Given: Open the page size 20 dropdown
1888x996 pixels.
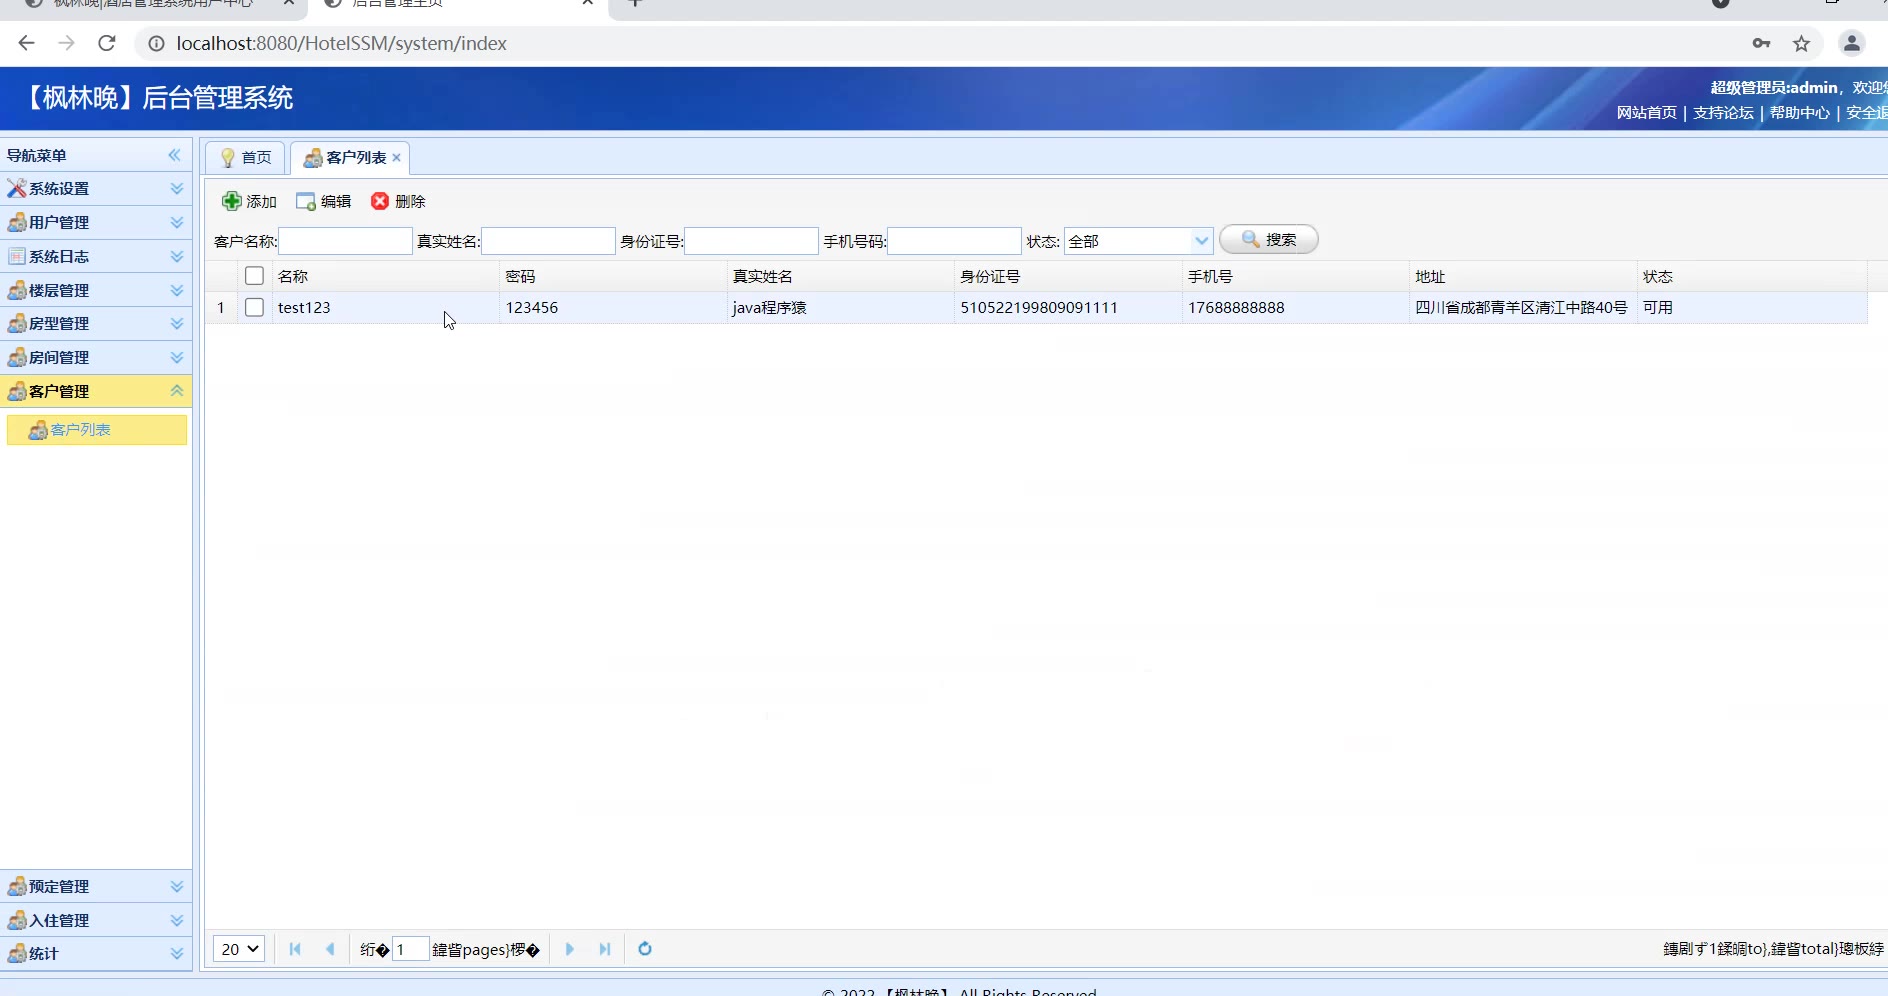Looking at the screenshot, I should pos(239,949).
